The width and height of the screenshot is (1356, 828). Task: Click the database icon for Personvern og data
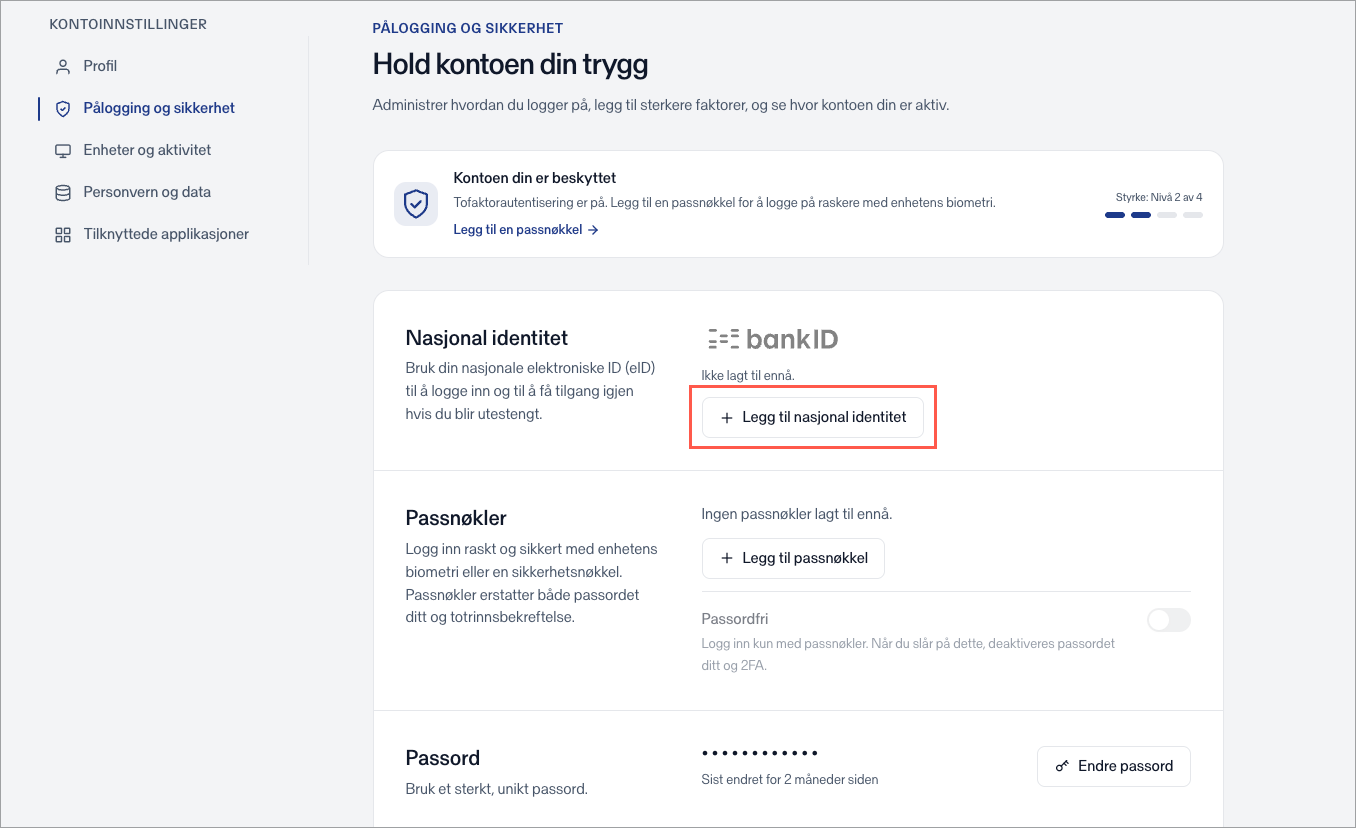pyautogui.click(x=63, y=192)
